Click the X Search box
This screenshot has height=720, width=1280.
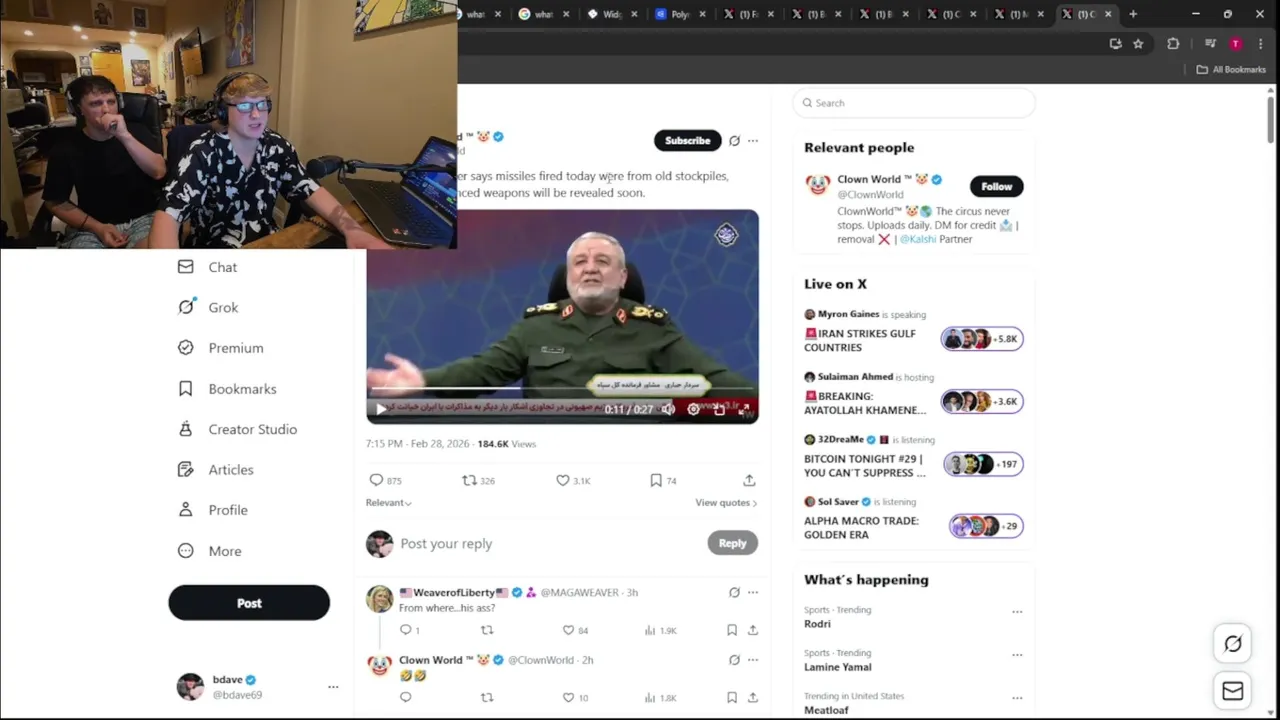[x=914, y=103]
